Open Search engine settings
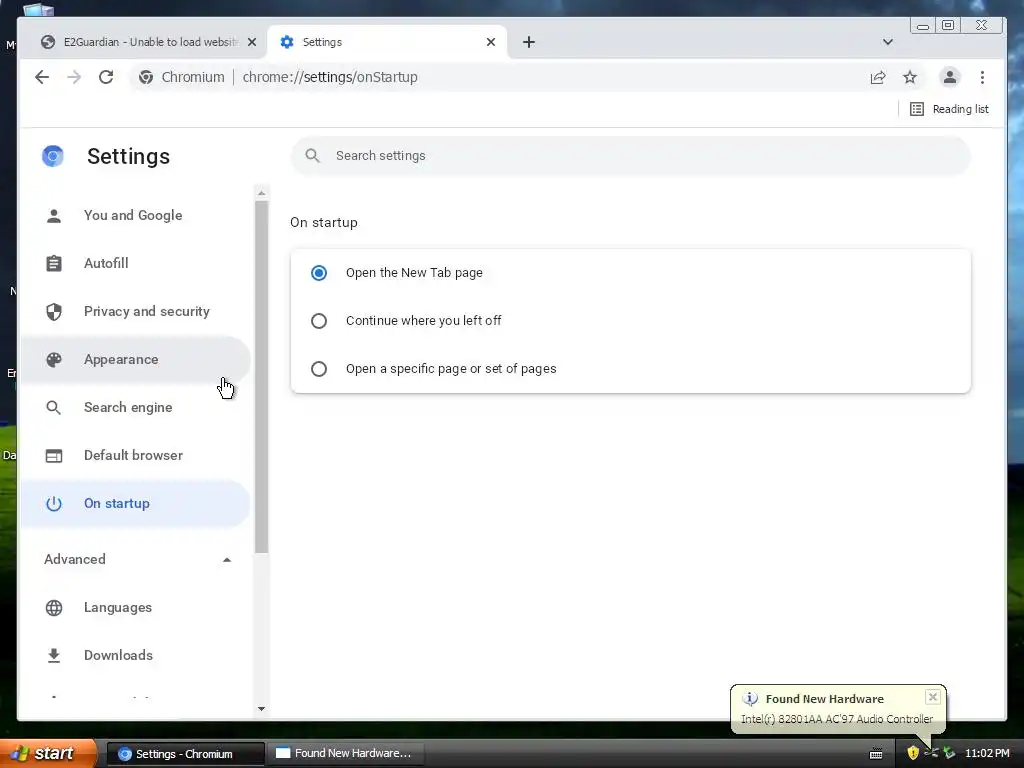The width and height of the screenshot is (1024, 768). click(x=135, y=408)
